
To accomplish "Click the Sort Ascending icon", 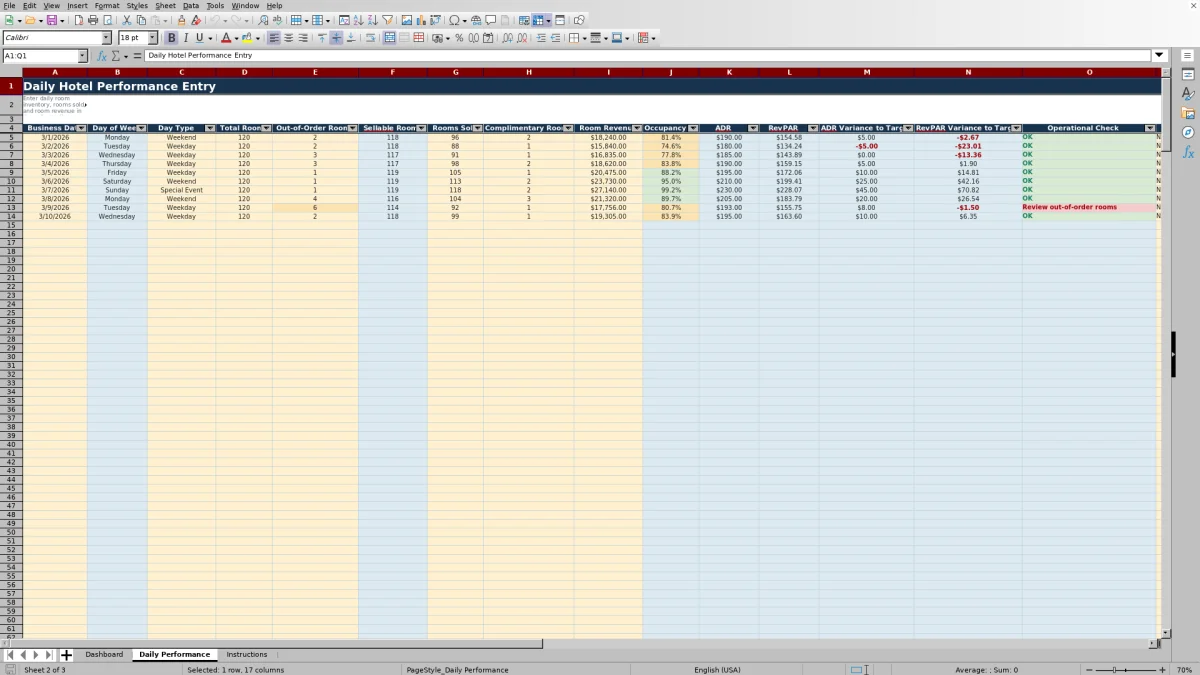I will tap(358, 20).
